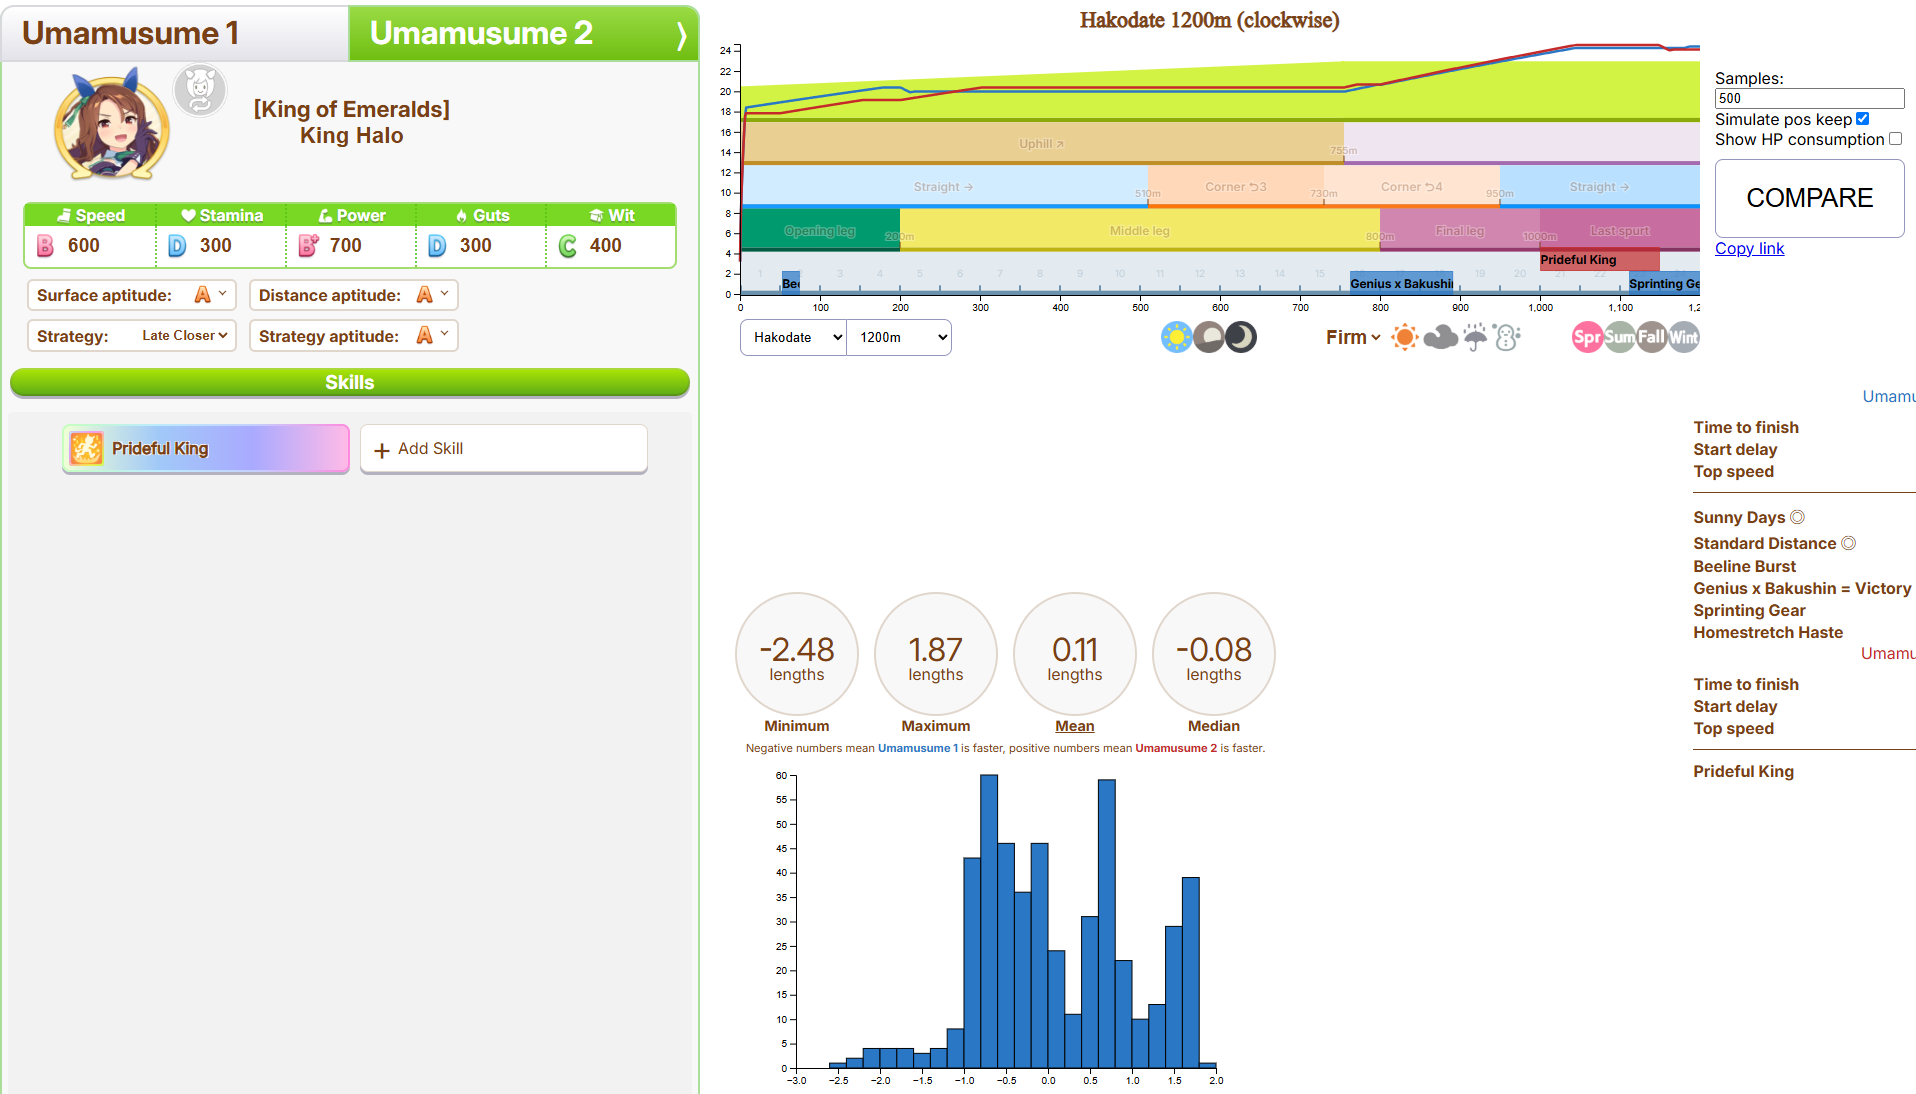
Task: Select daytime (sun) time-of-day icon
Action: pos(1177,337)
